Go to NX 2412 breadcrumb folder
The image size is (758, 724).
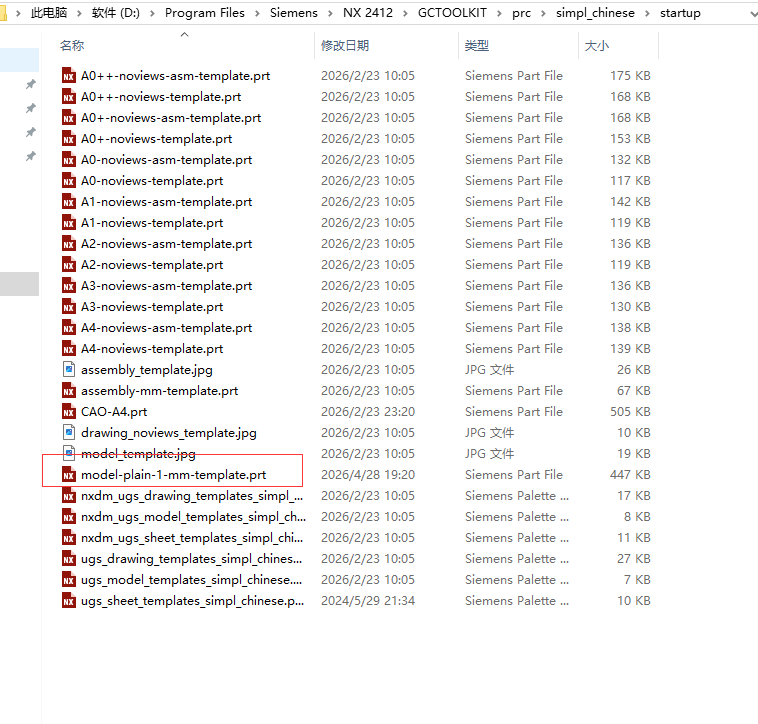coord(368,13)
